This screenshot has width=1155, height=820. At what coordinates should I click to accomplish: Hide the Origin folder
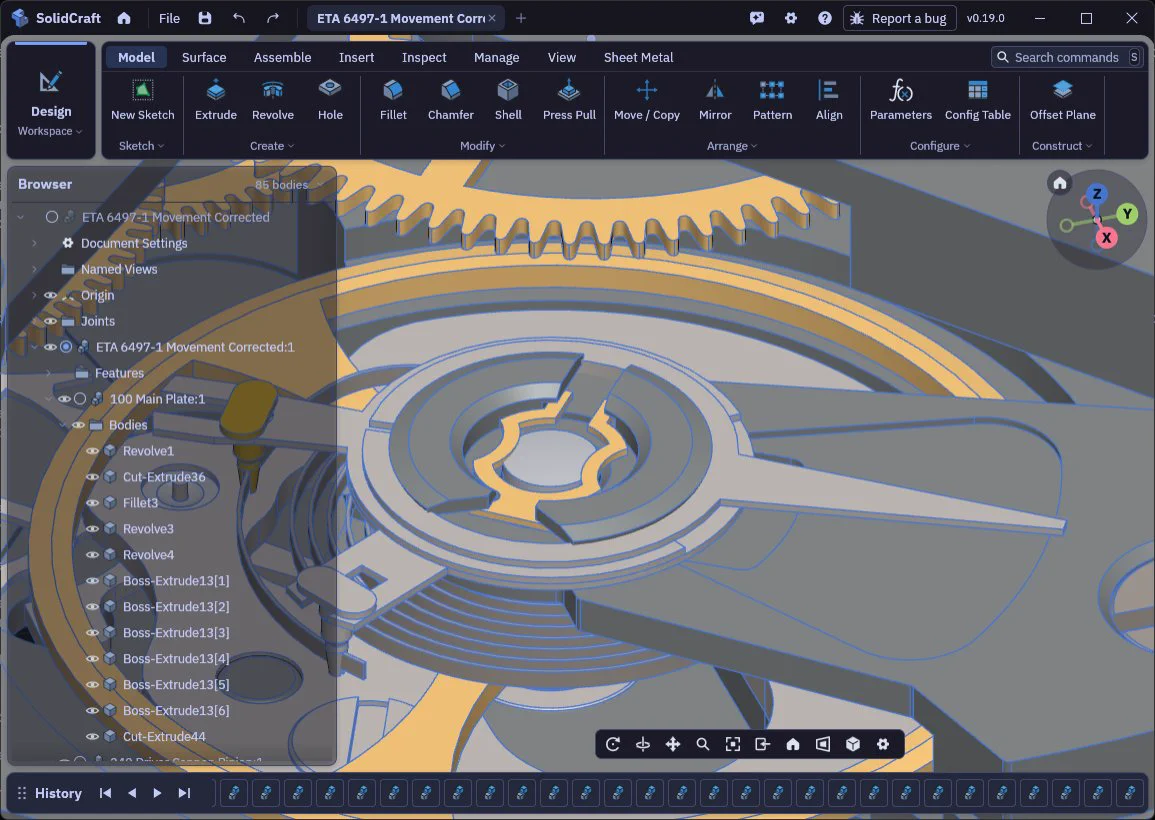(x=50, y=295)
